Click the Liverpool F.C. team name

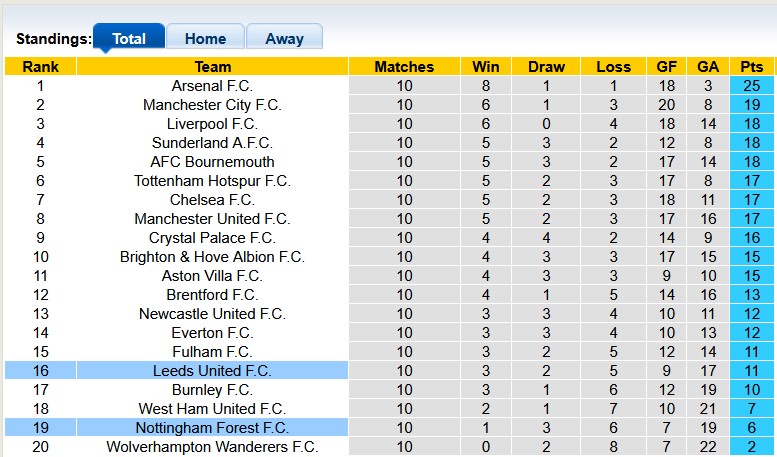[x=212, y=124]
